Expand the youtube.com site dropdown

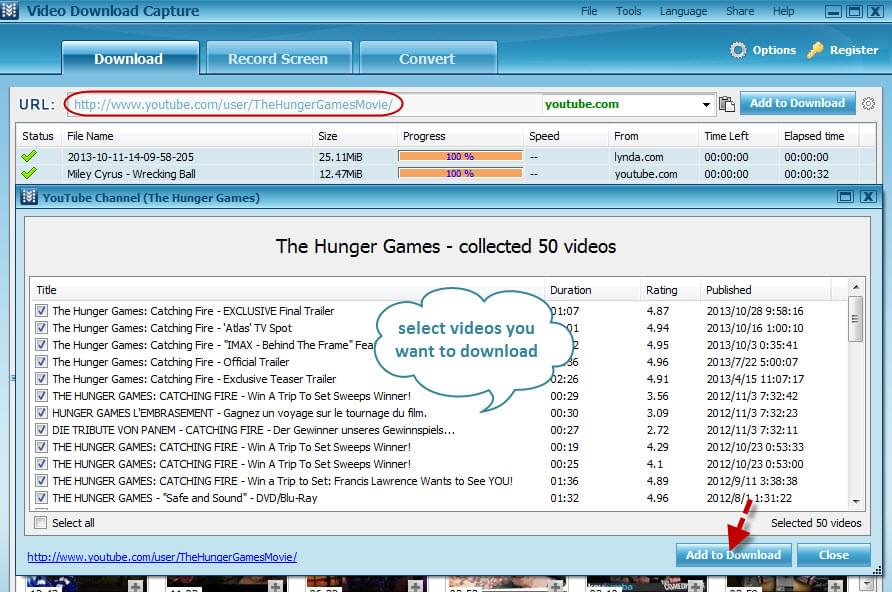pyautogui.click(x=706, y=105)
